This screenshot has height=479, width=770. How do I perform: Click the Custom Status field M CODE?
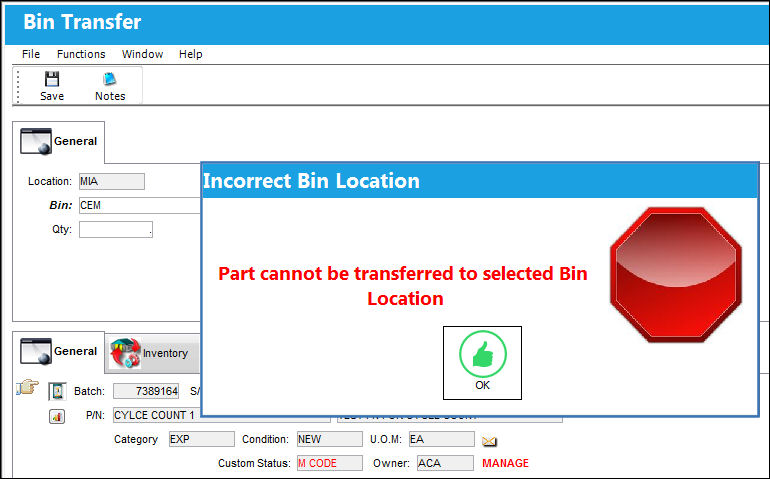[x=330, y=463]
